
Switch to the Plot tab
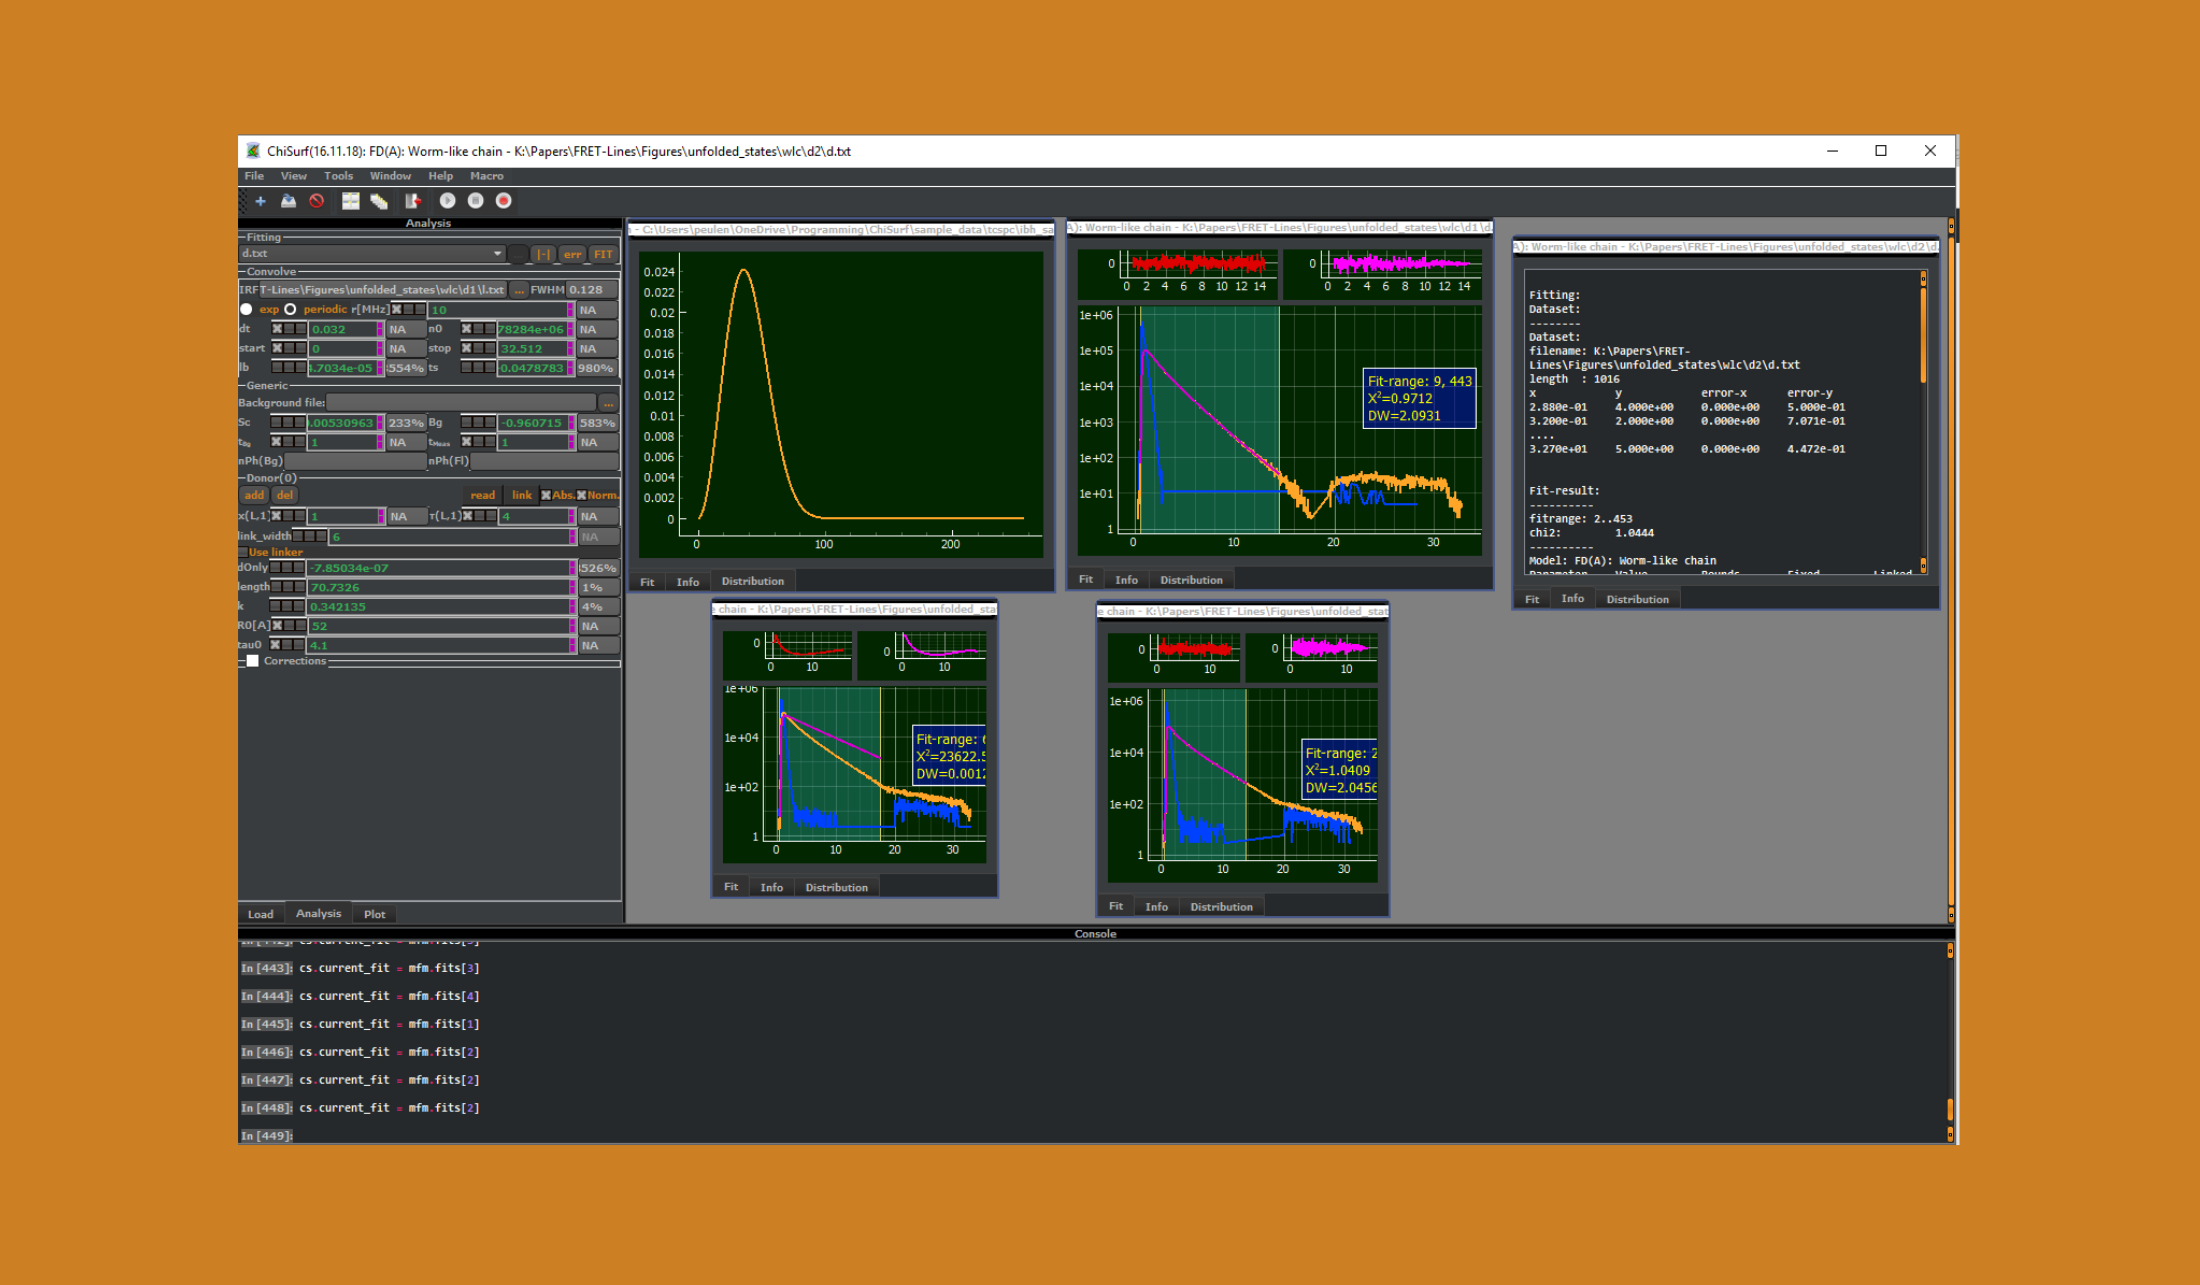[x=375, y=914]
